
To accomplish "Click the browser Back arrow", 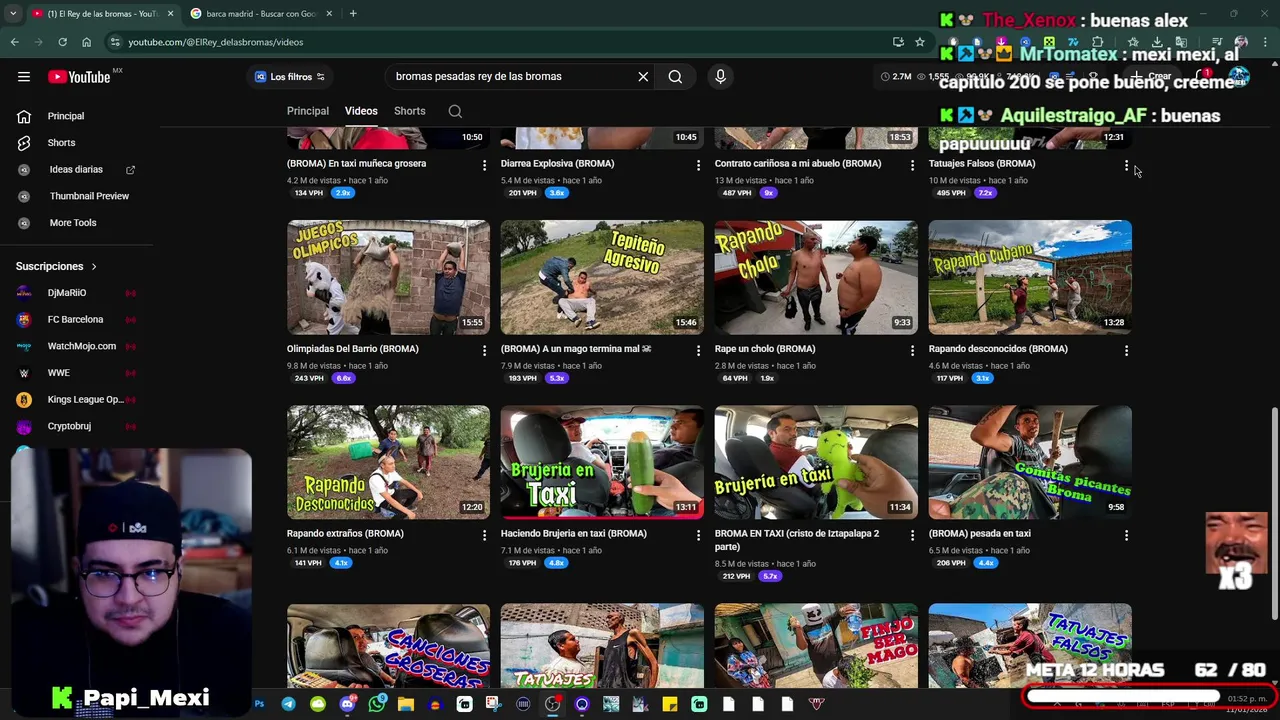I will point(14,42).
